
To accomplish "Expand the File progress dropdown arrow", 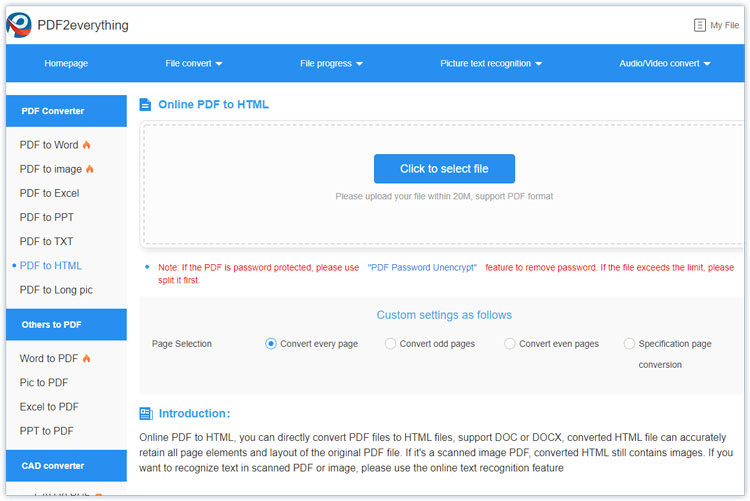I will 360,64.
